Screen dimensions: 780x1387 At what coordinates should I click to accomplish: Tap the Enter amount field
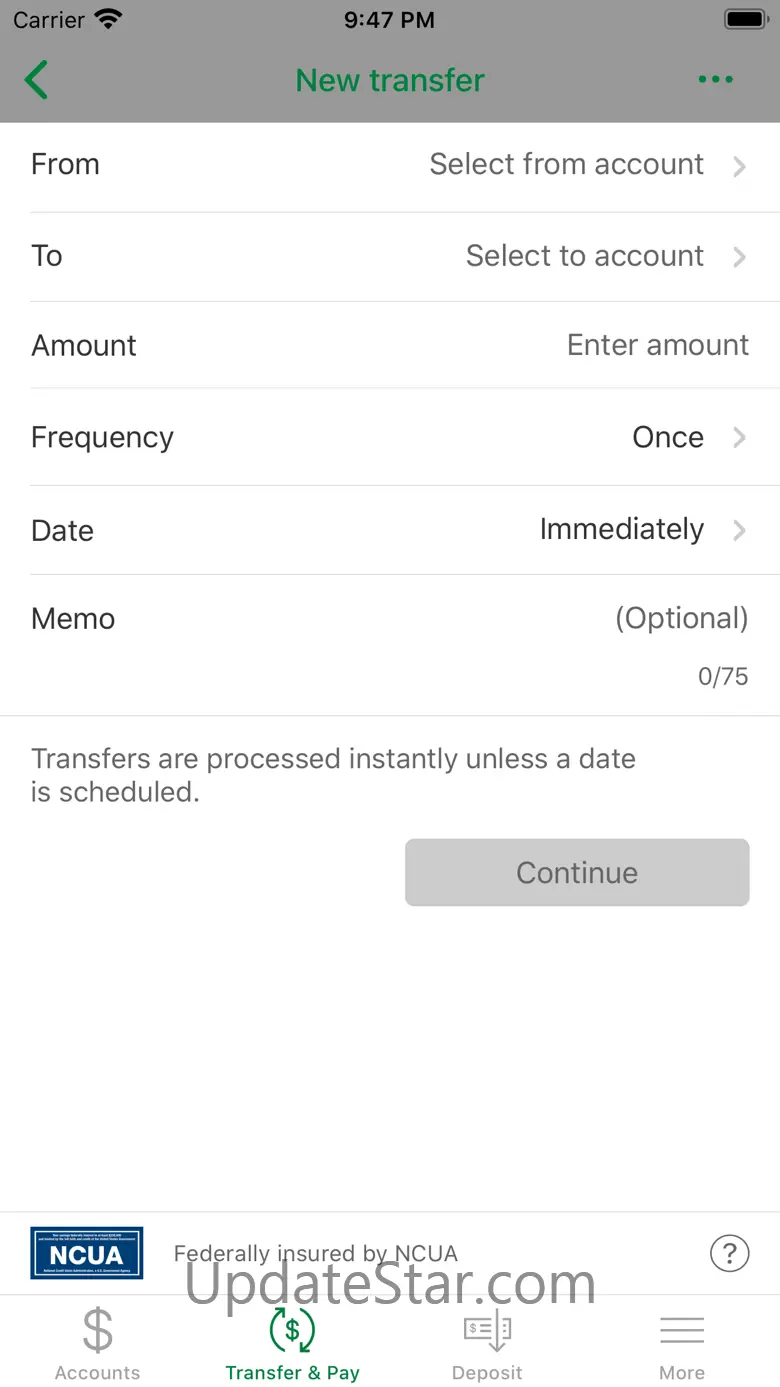coord(657,345)
